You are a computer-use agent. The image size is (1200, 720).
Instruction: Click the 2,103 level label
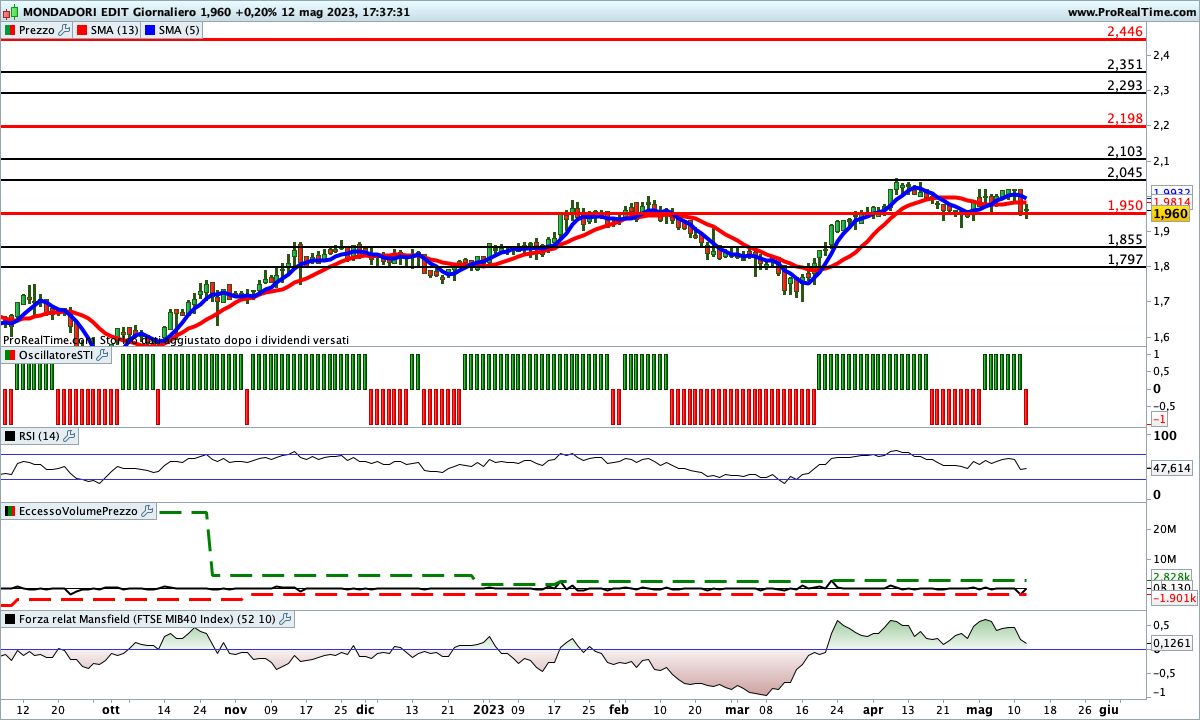(1125, 152)
